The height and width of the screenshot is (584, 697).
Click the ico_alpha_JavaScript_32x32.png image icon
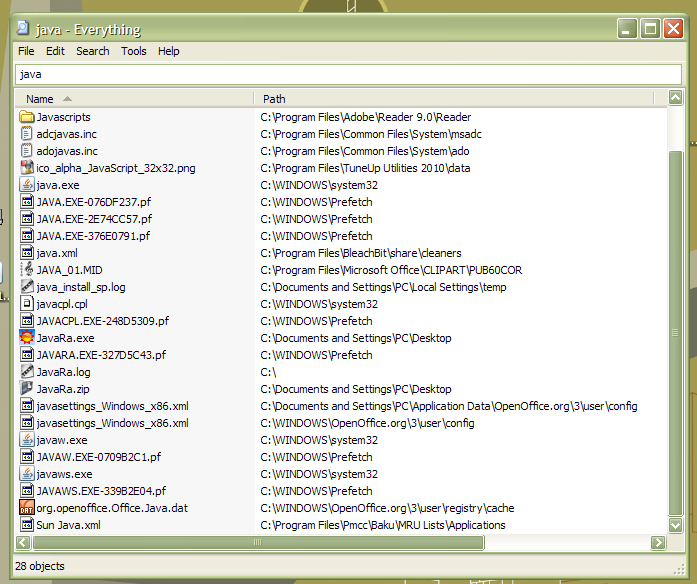tap(27, 168)
